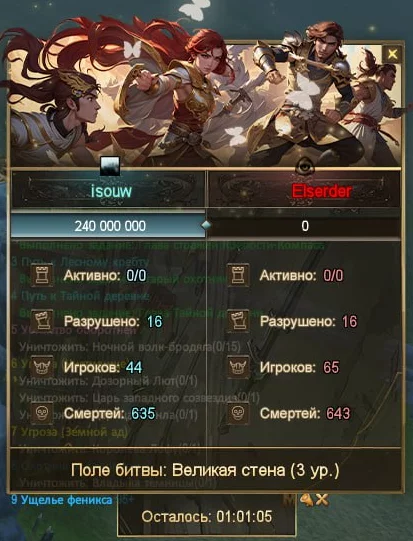Click Elserder's active towers rook icon
Viewport: 413px width, 541px height.
[238, 275]
